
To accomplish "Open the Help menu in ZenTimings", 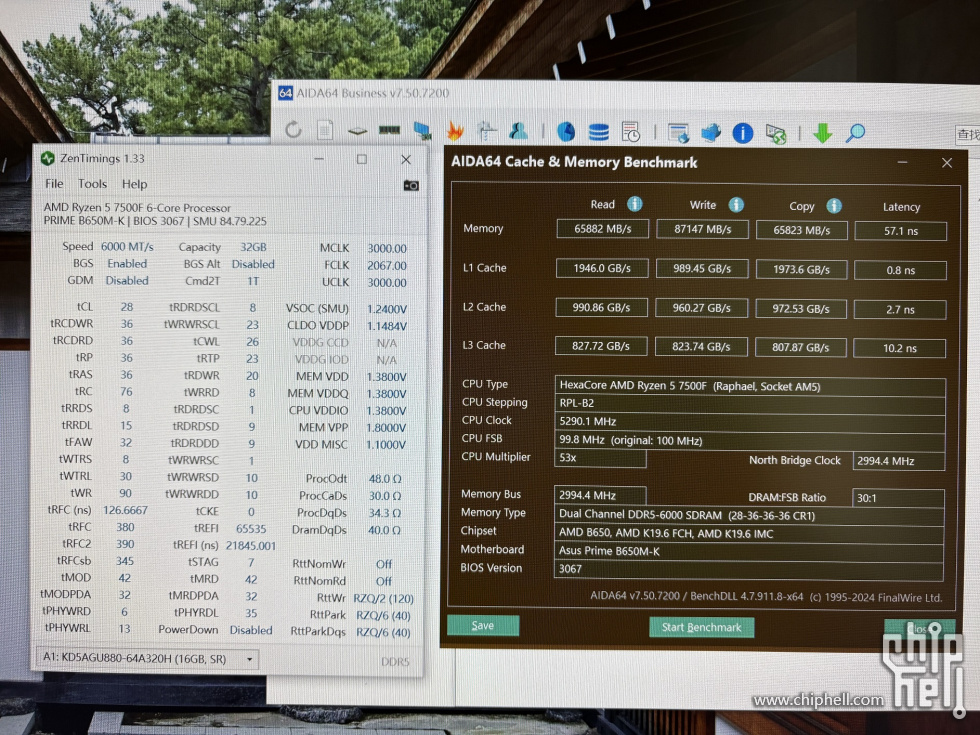I will tap(134, 184).
